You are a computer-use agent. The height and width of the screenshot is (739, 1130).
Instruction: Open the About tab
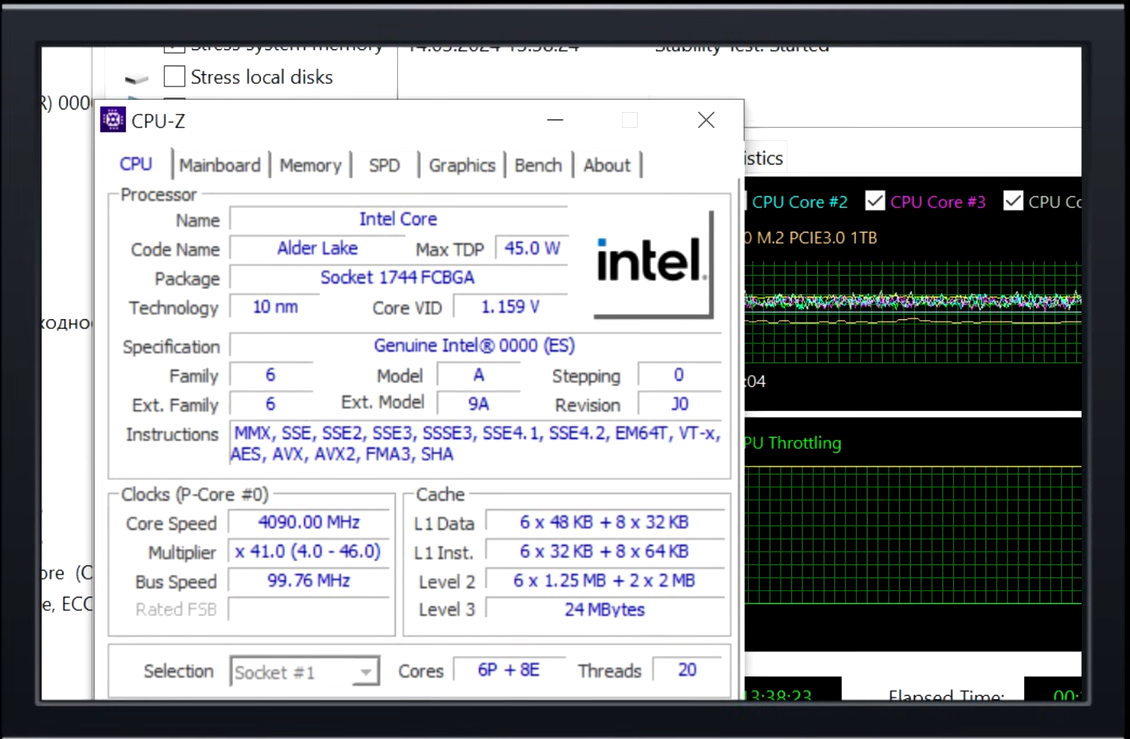(x=607, y=165)
